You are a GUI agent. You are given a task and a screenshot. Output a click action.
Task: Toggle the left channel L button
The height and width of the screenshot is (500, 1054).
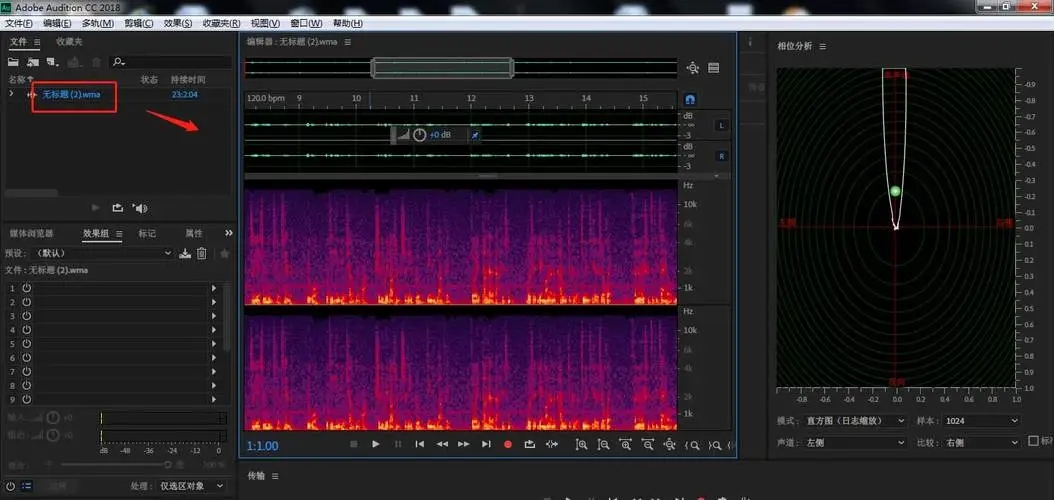coord(721,126)
